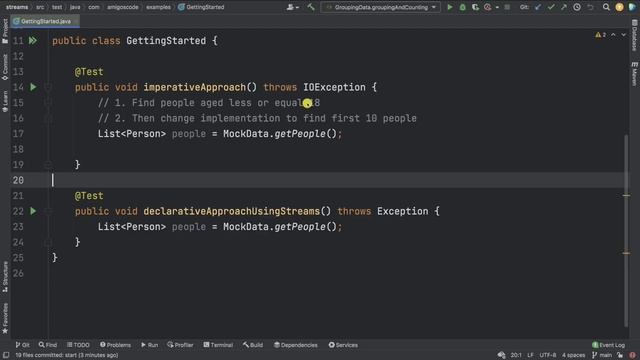Click the editor vertical scrollbar thumb
640x360 pixels.
tap(626, 231)
